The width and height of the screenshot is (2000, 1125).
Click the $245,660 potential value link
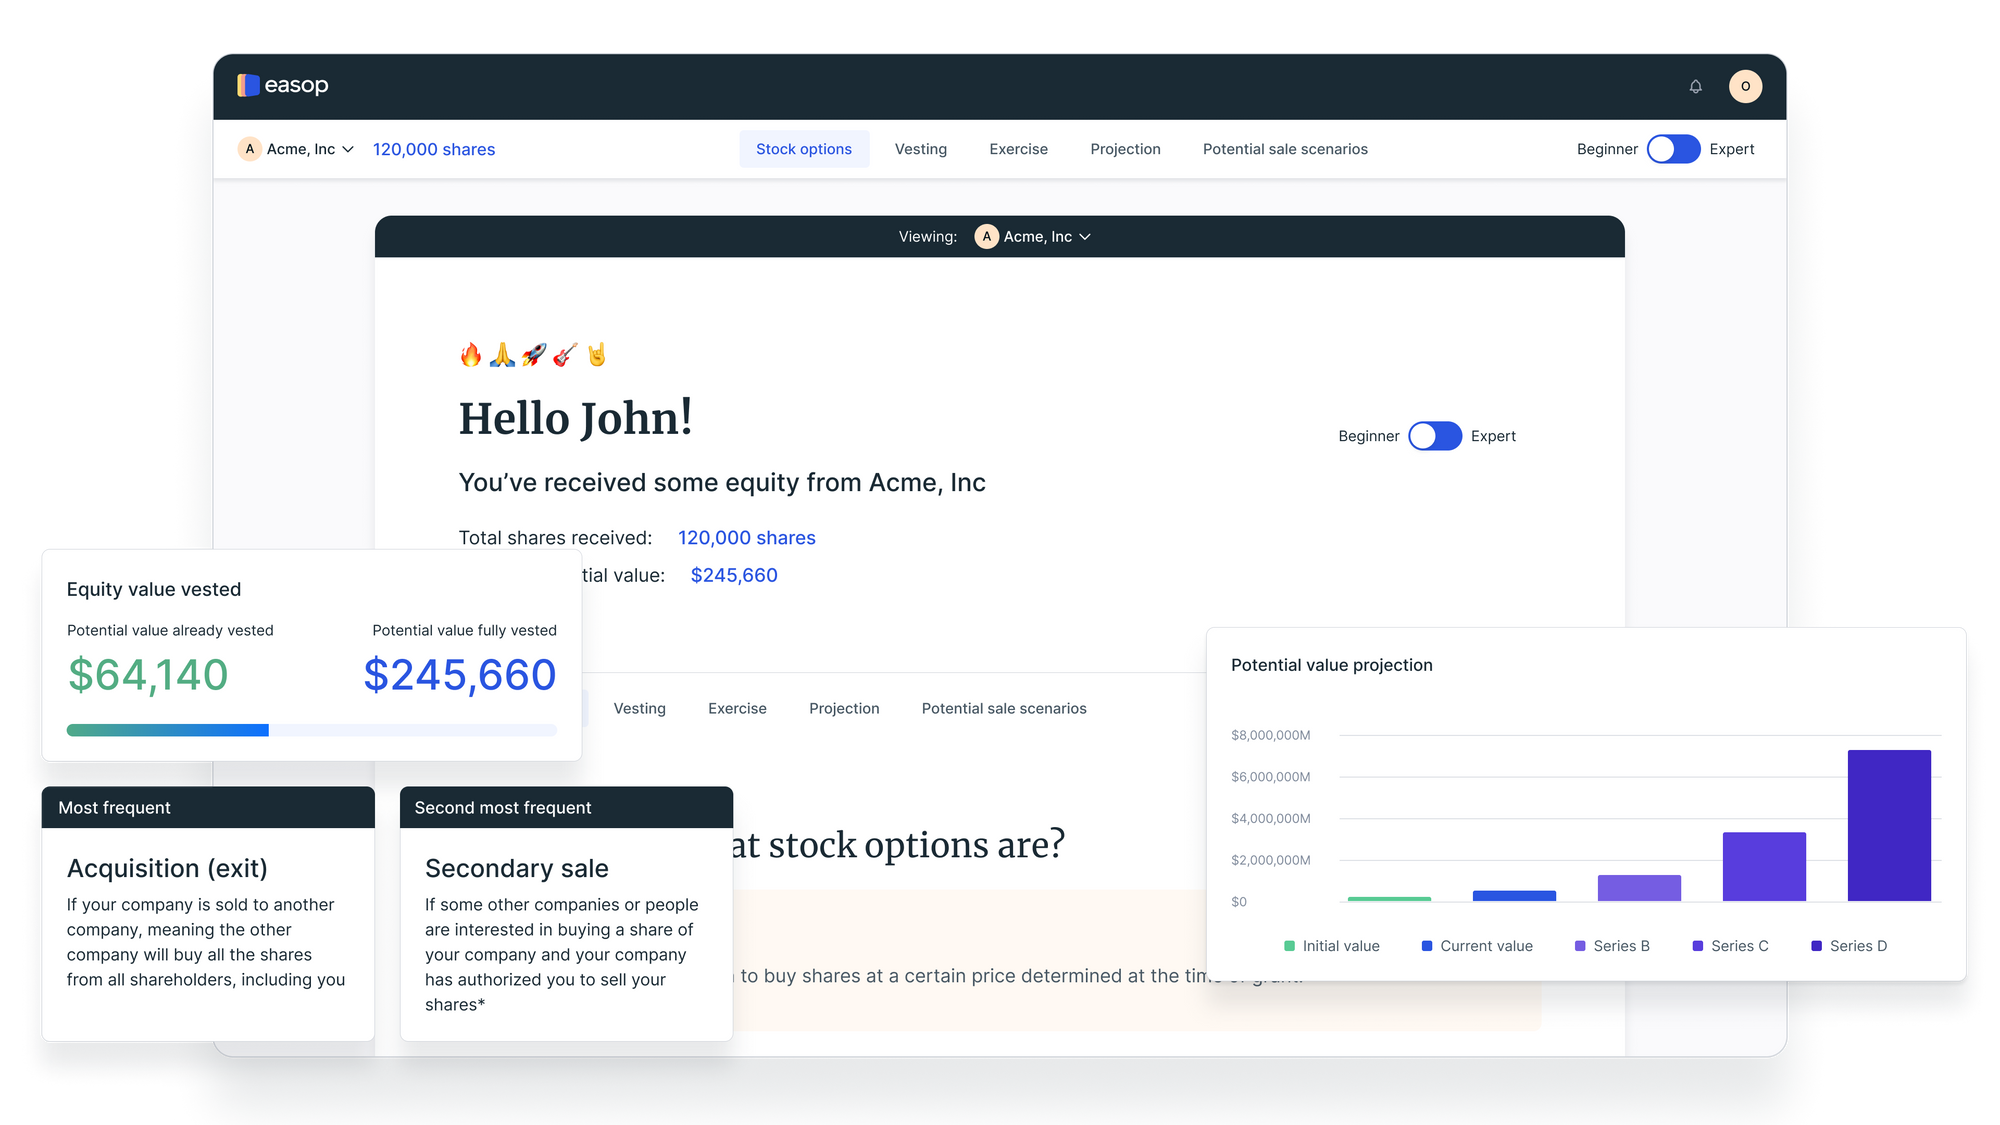click(733, 575)
